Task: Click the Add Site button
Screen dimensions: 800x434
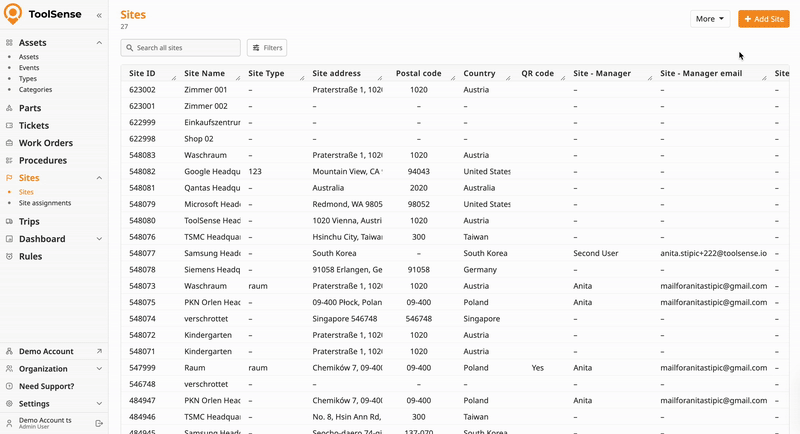Action: pyautogui.click(x=764, y=19)
